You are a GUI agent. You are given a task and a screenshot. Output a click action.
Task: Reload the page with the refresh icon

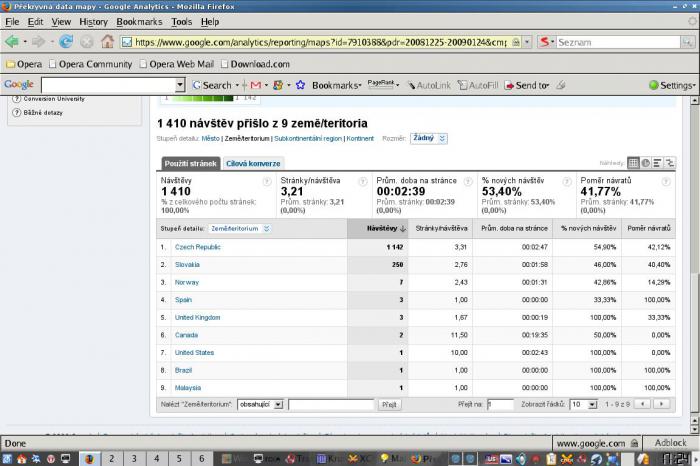(x=66, y=42)
